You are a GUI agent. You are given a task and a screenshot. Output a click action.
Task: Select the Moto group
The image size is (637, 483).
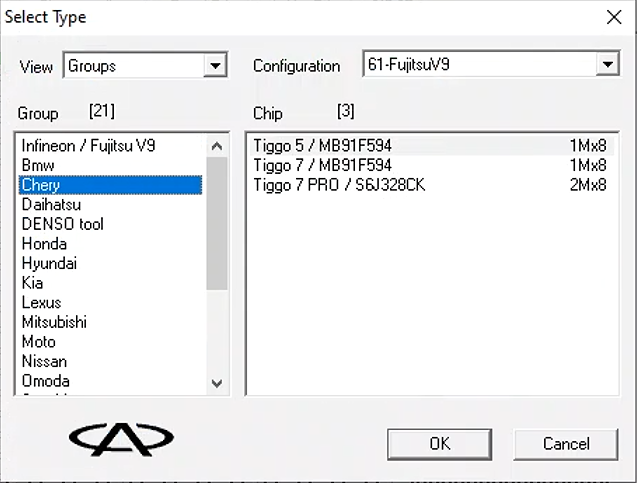(x=110, y=342)
